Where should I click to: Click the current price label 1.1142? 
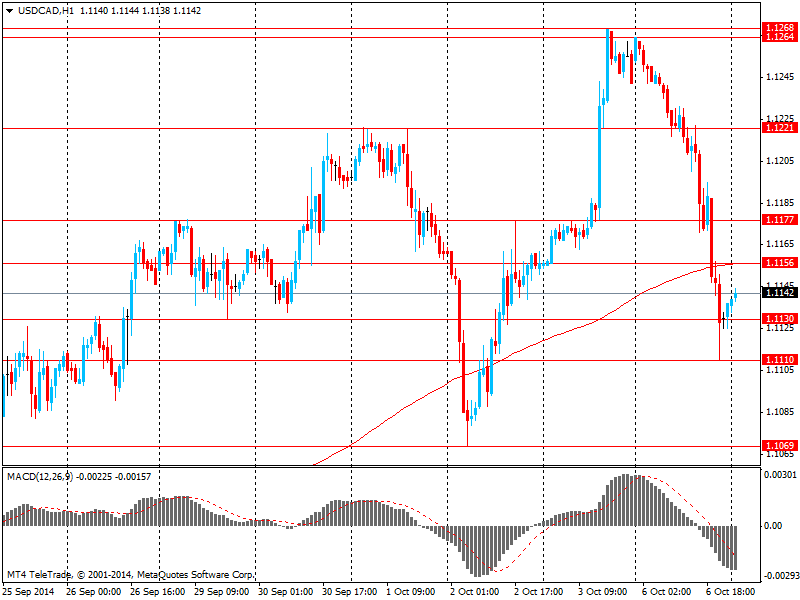click(780, 293)
